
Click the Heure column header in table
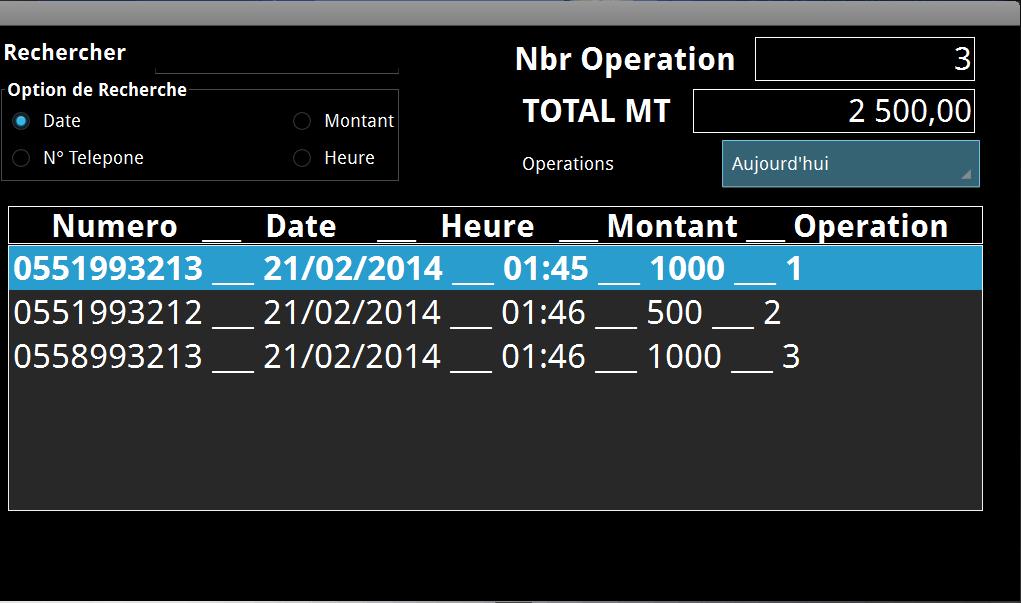(487, 226)
